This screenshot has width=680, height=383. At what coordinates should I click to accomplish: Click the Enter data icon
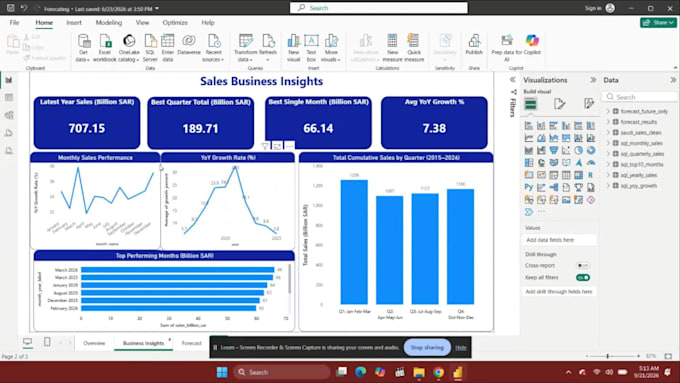[167, 41]
